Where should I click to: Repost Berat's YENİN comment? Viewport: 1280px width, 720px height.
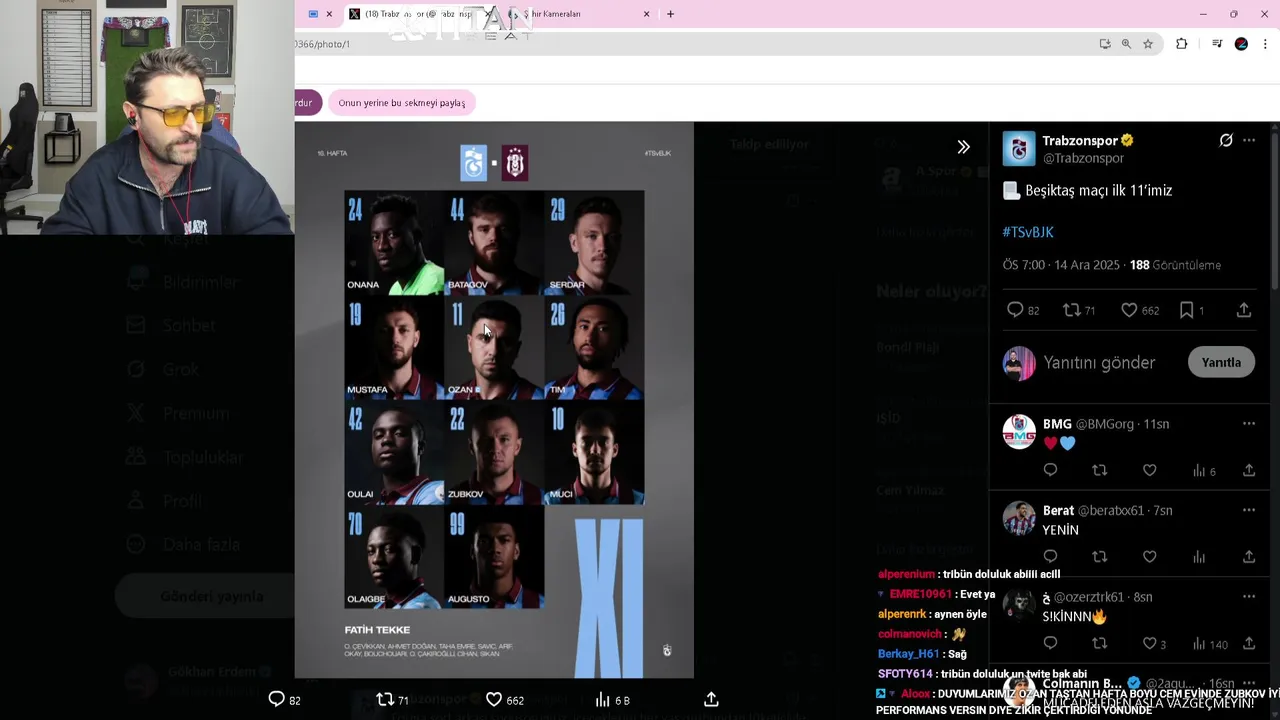pos(1100,557)
